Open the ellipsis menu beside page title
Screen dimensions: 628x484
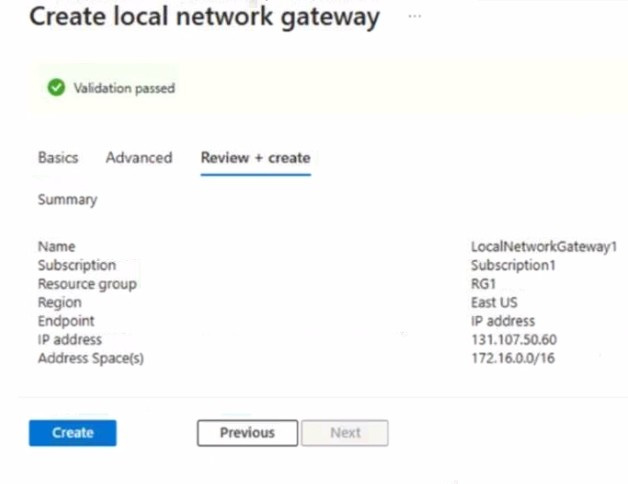pos(415,16)
